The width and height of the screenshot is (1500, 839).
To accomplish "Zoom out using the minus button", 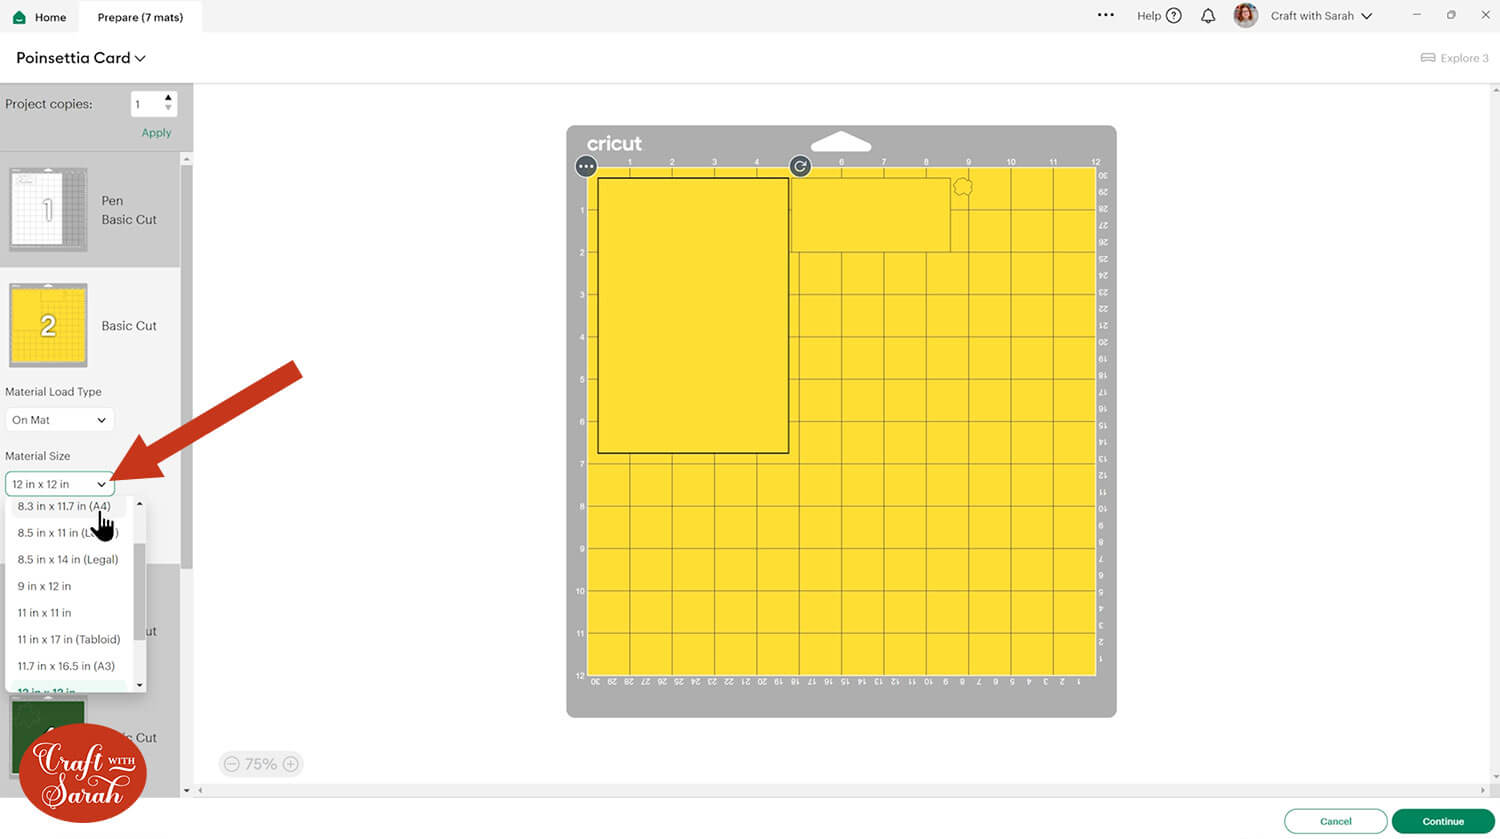I will [x=232, y=764].
